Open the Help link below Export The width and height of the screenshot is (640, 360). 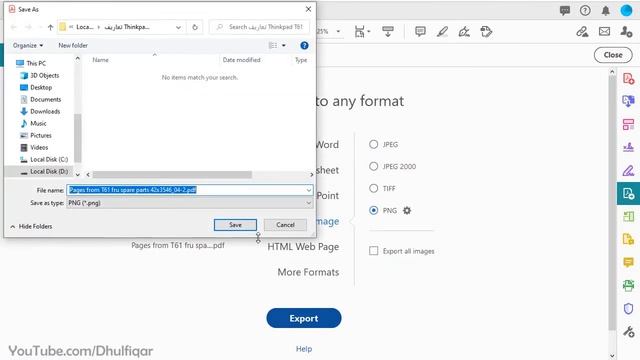point(304,349)
